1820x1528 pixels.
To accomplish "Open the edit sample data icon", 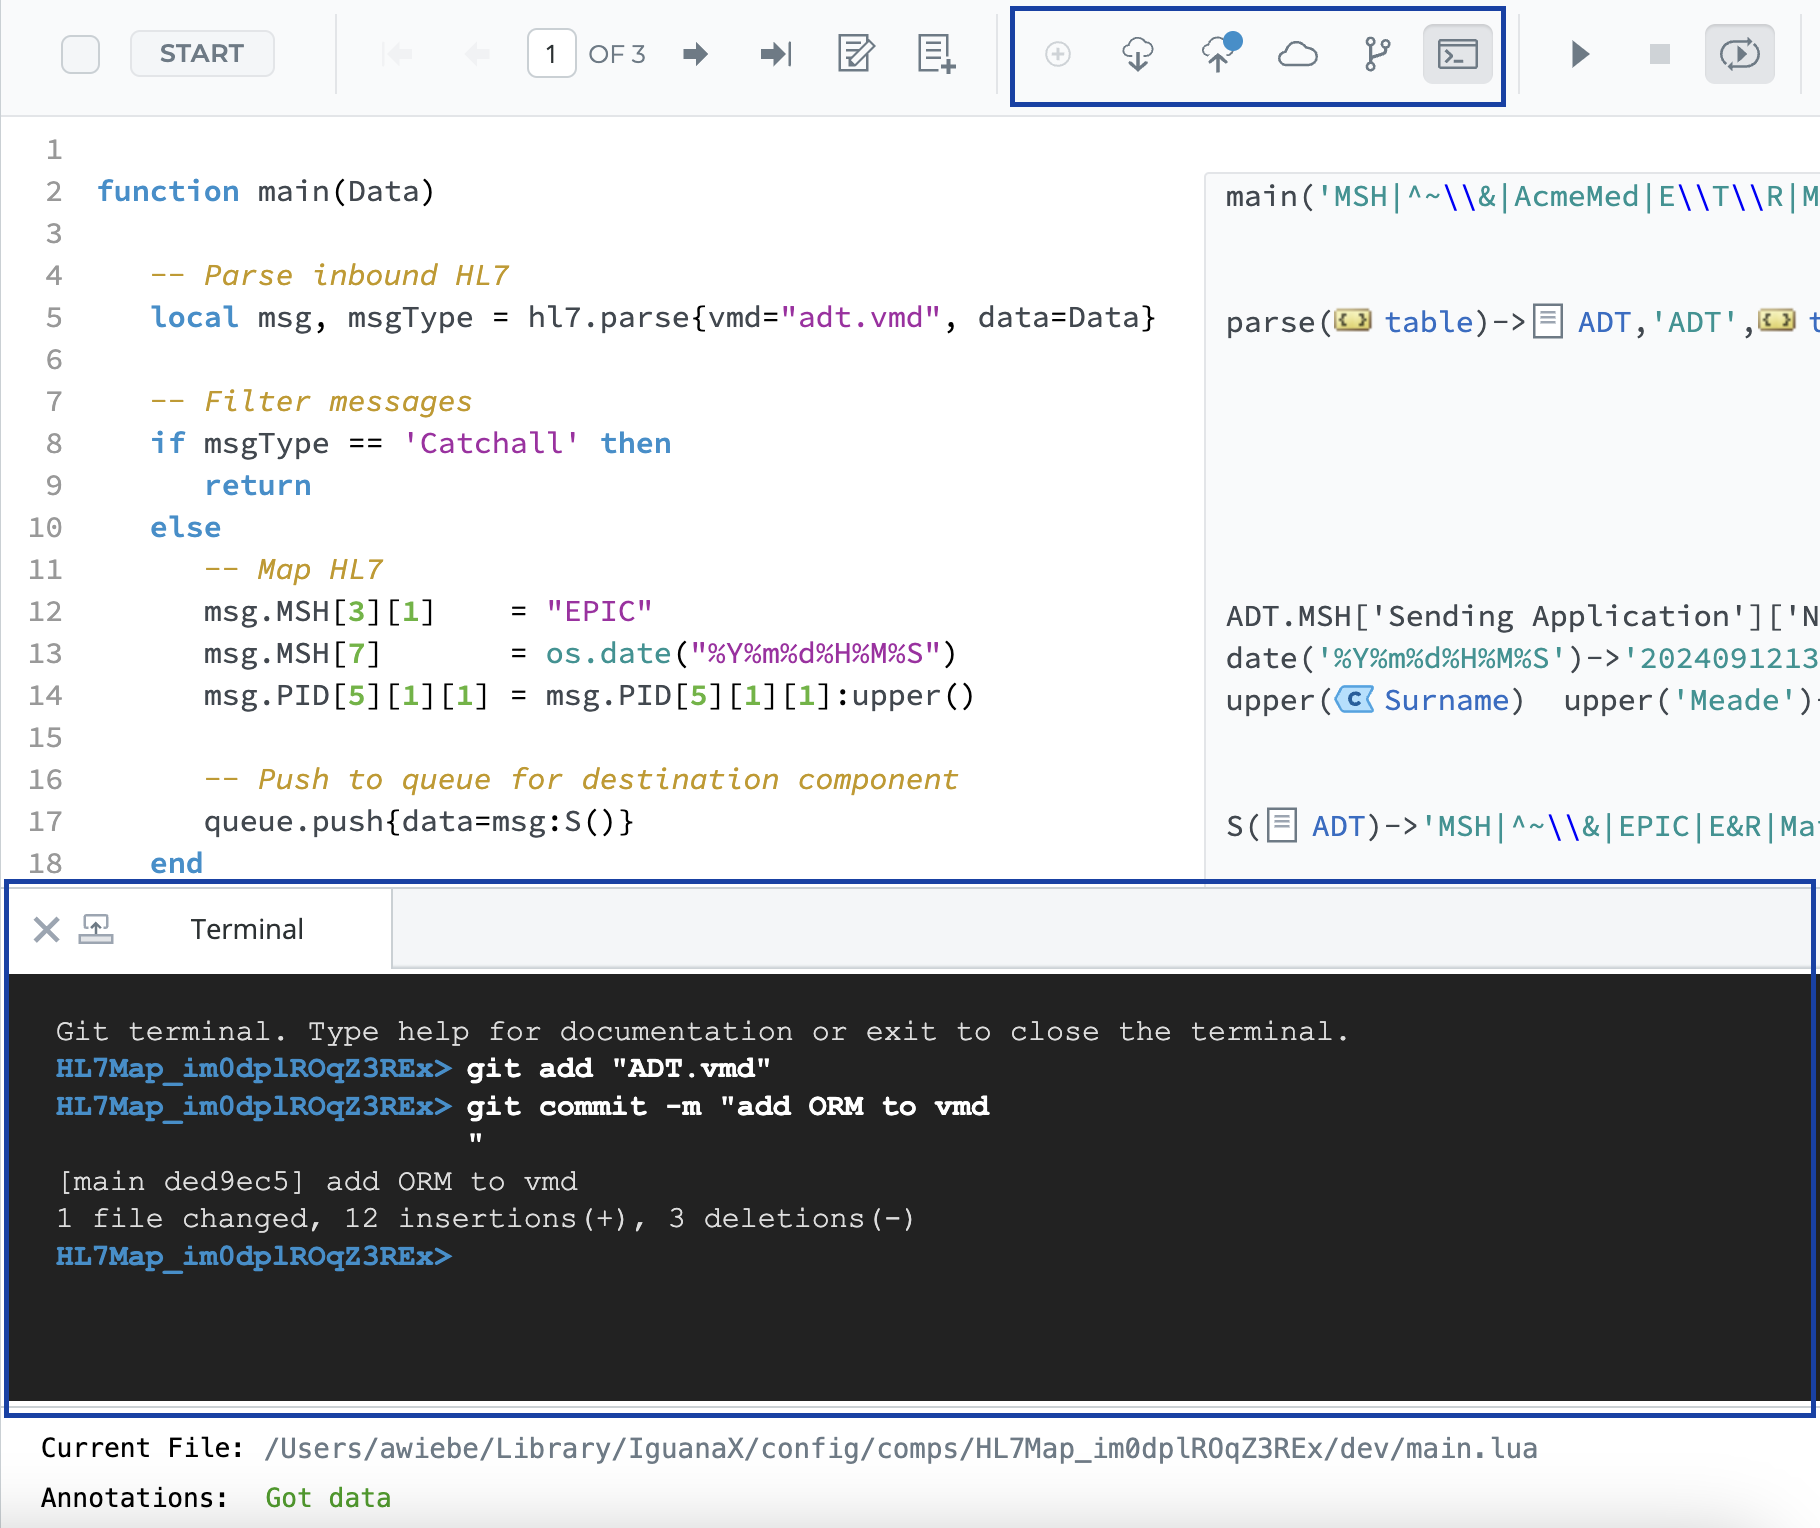I will (x=856, y=54).
